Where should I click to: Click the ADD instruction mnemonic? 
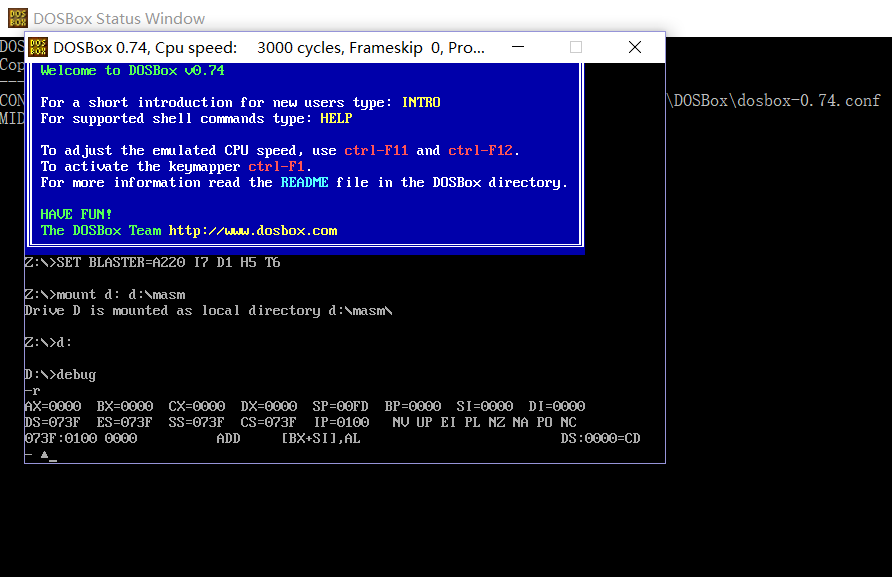228,438
